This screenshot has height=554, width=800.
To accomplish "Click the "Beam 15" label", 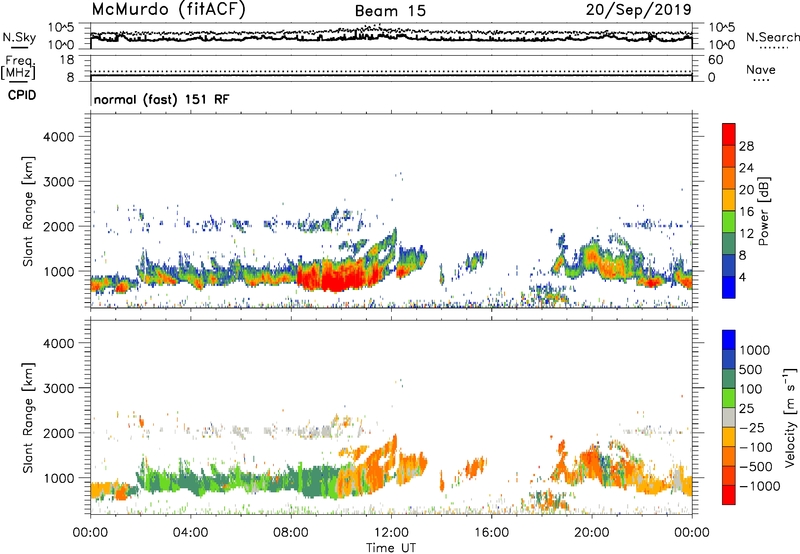I will (x=390, y=11).
